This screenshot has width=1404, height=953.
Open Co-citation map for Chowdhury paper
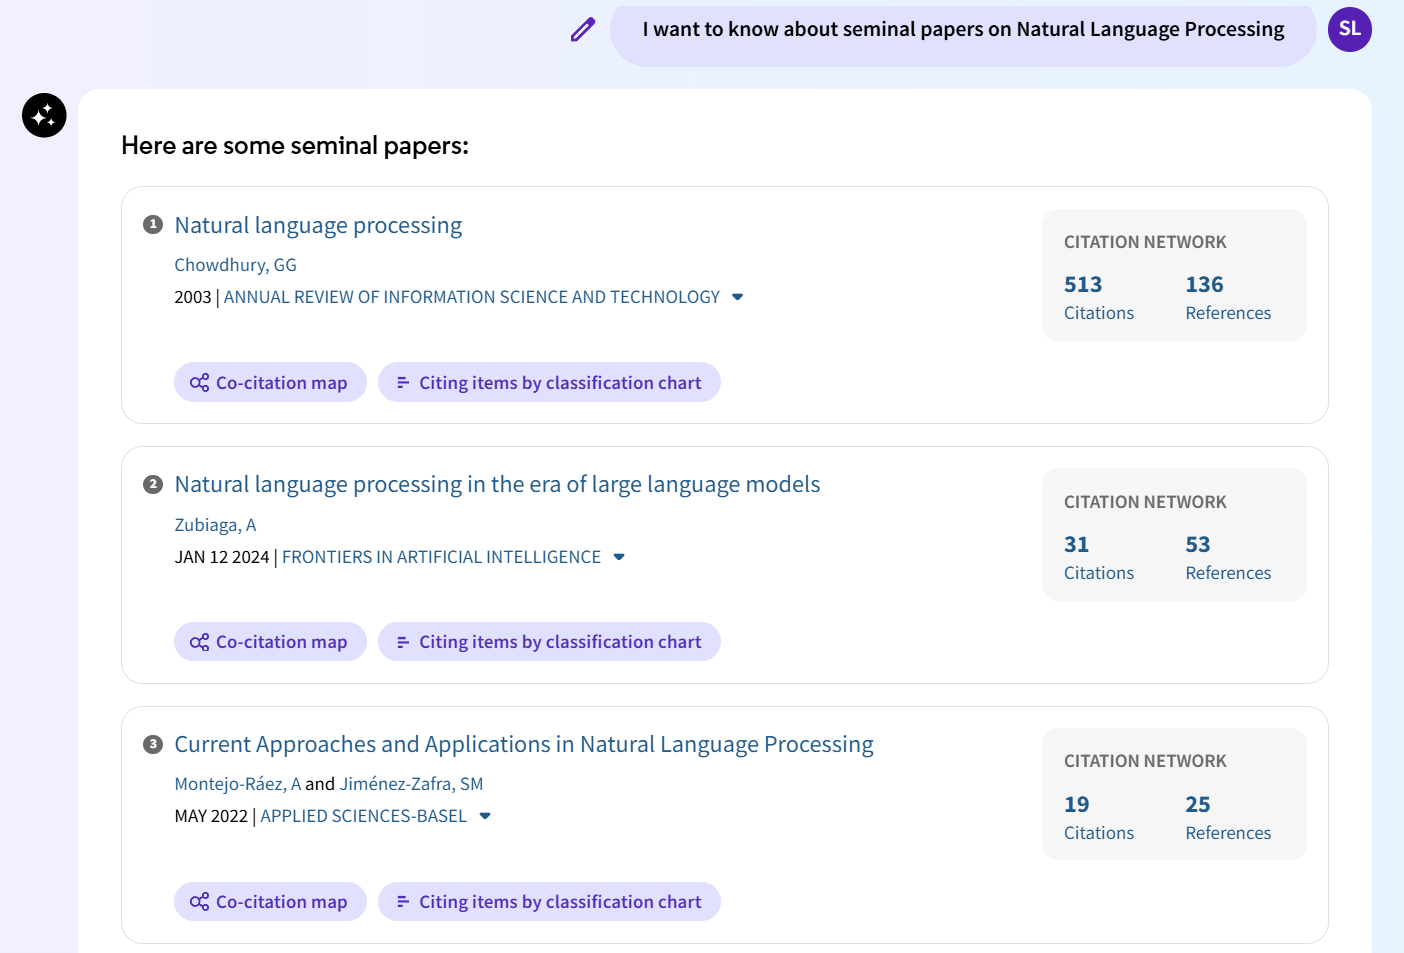[270, 383]
